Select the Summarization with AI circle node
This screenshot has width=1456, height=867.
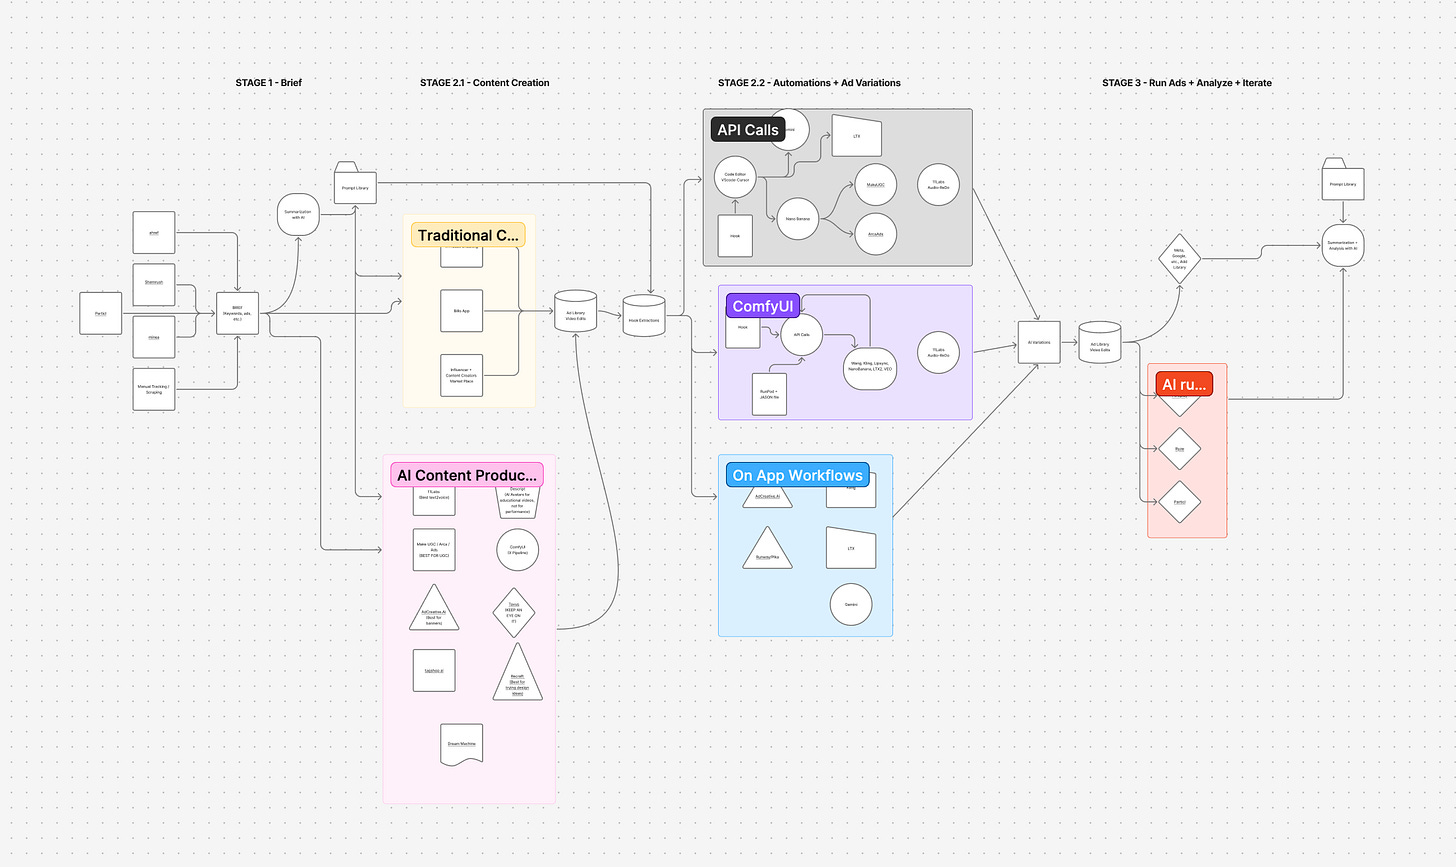298,215
